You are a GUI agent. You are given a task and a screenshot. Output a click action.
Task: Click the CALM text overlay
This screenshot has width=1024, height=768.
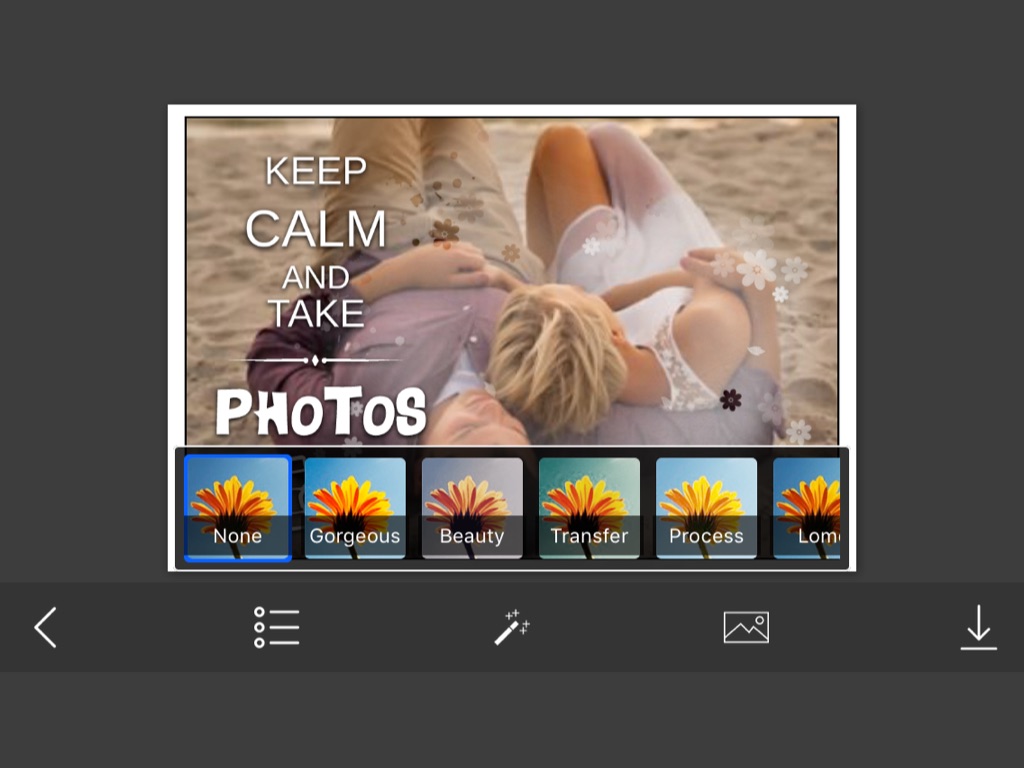click(316, 230)
